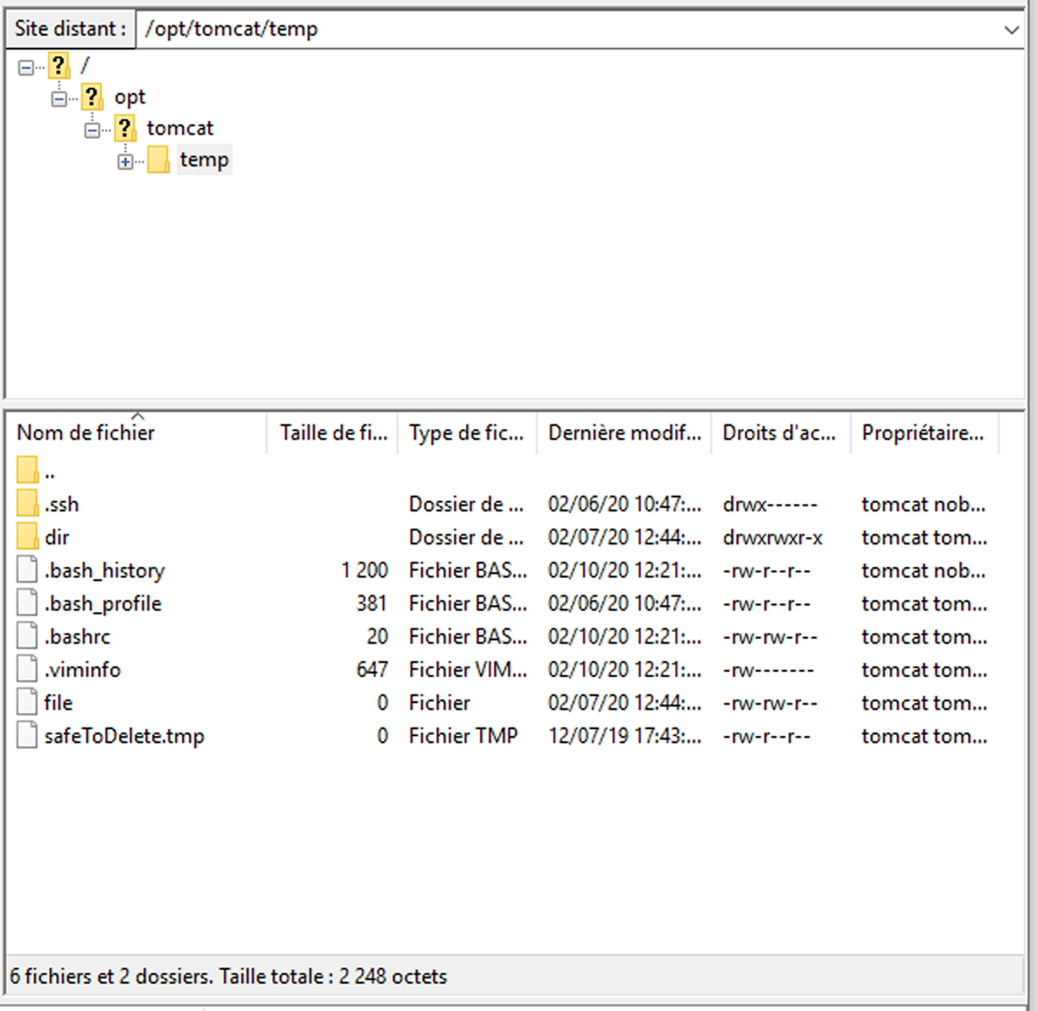1037x1011 pixels.
Task: Open the remote site path dropdown
Action: coord(1011,30)
